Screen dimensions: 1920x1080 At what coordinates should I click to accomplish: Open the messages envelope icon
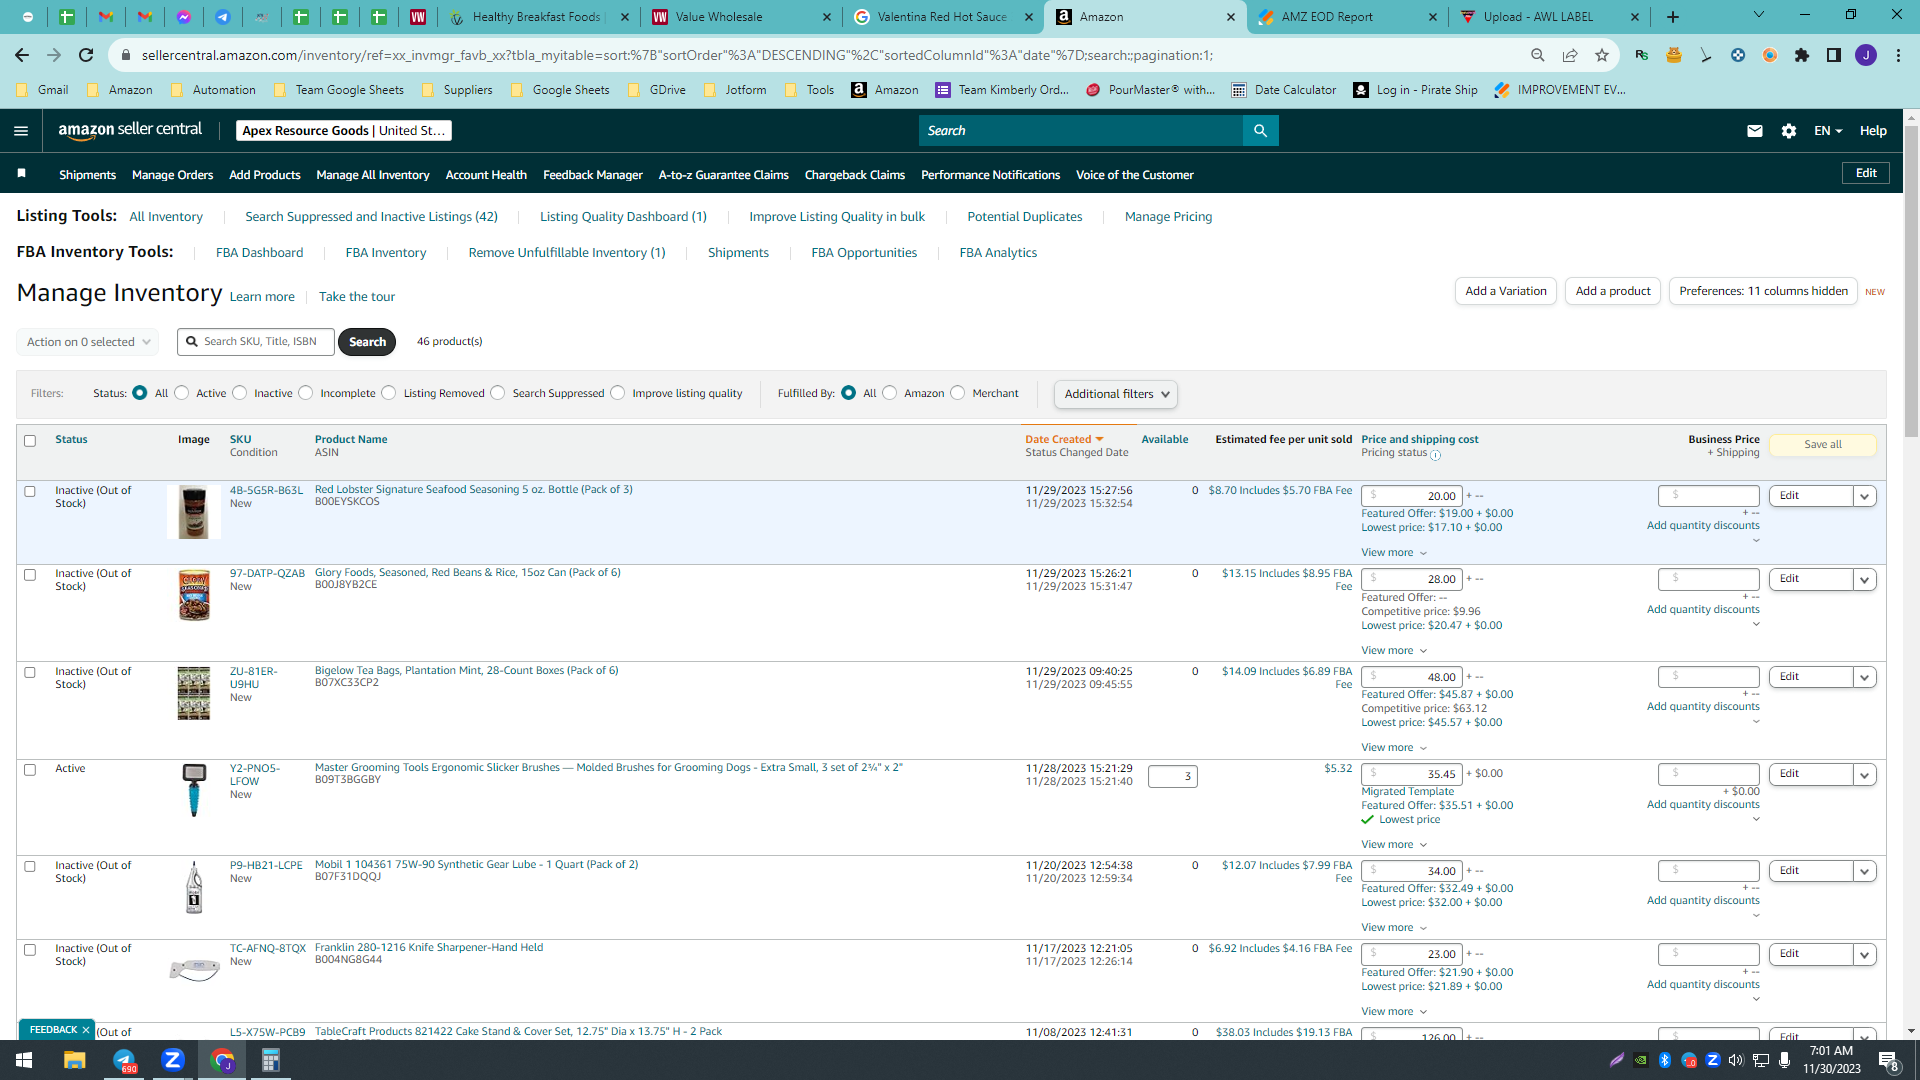tap(1754, 131)
